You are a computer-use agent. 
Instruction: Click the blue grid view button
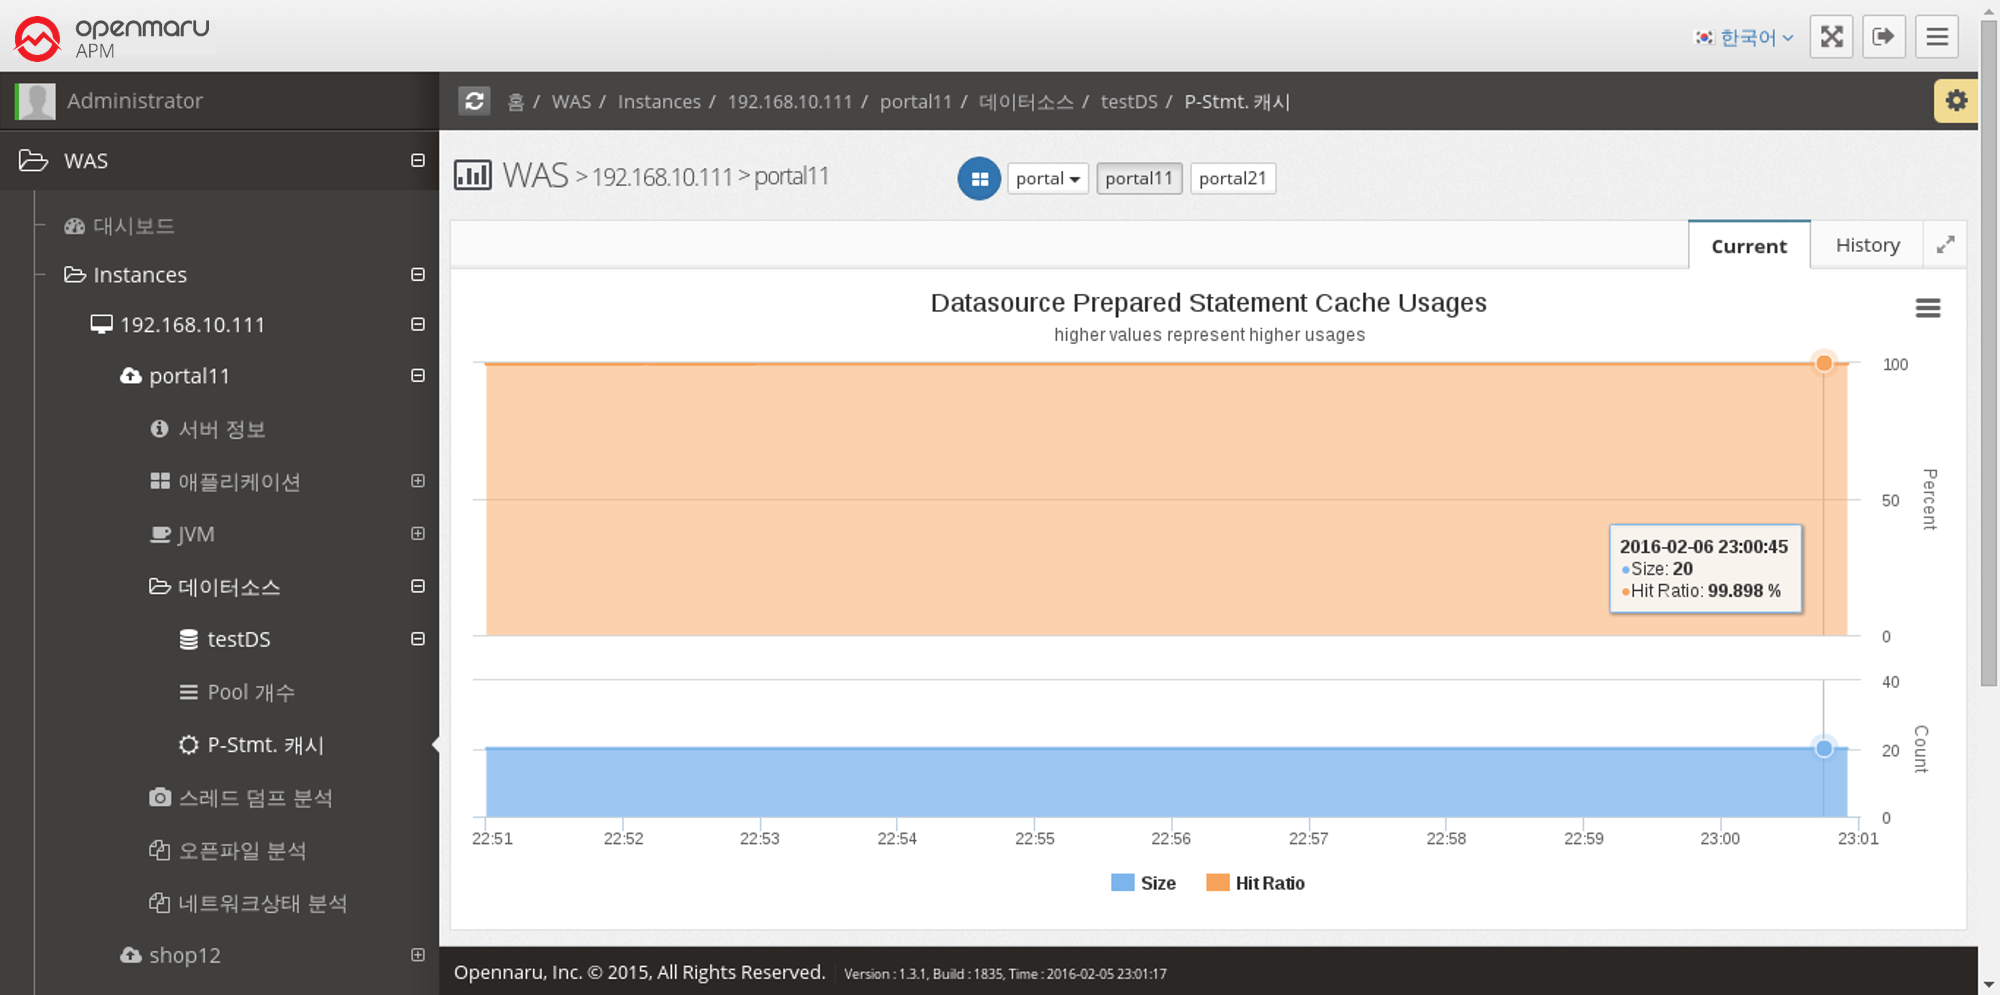pos(979,179)
